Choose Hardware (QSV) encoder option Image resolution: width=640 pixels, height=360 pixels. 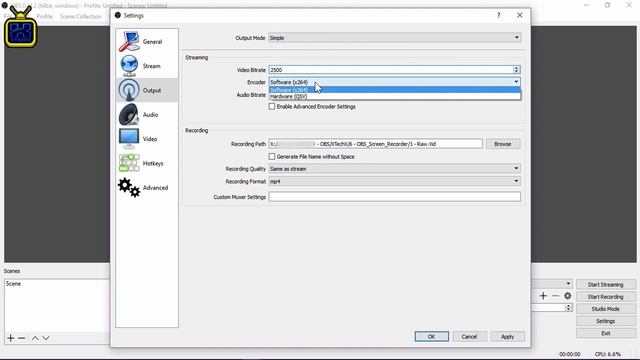394,96
